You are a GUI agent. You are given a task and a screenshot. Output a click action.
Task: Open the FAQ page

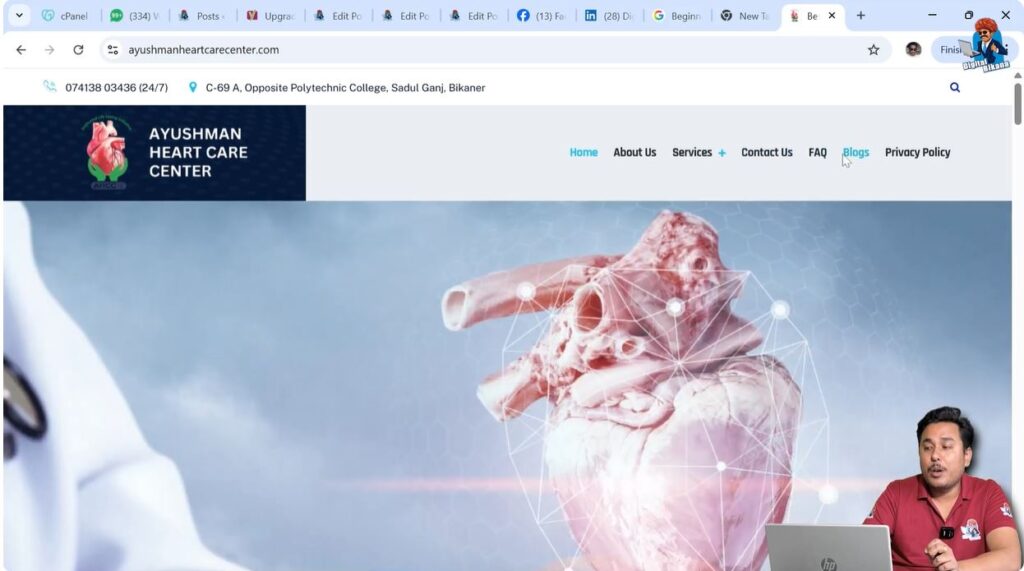(817, 152)
